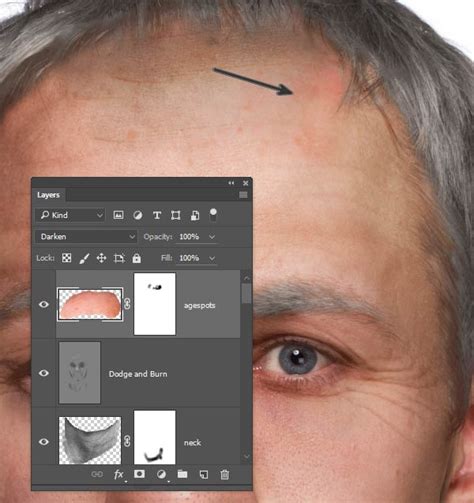The width and height of the screenshot is (474, 503).
Task: Select the Dodge and Burn layer thumbnail
Action: tap(80, 373)
